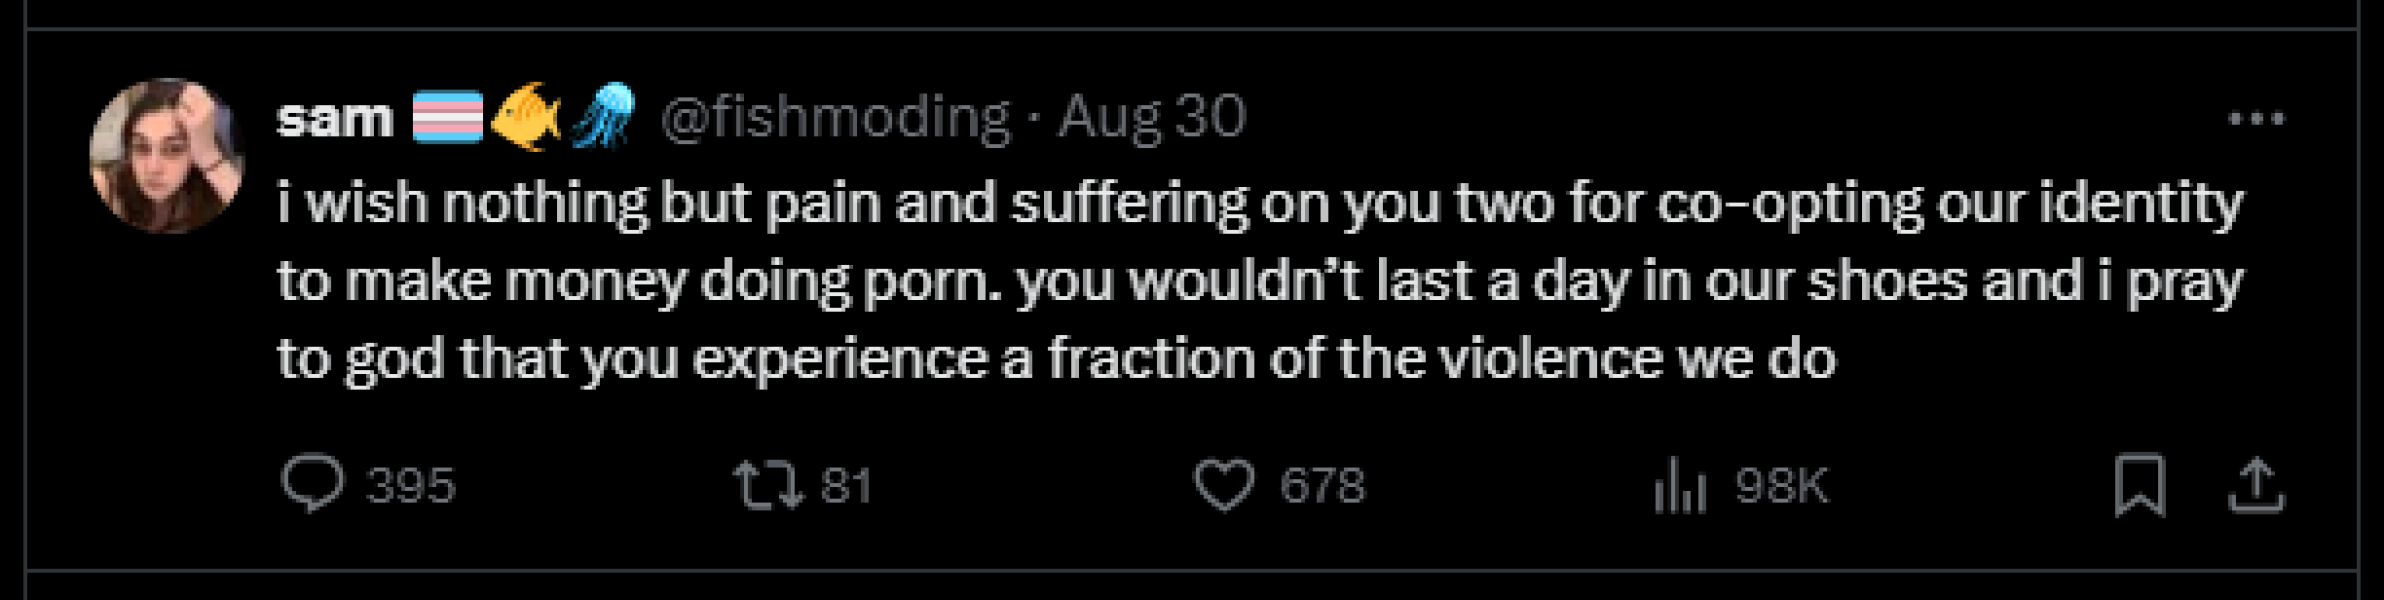
Task: Reply to sam's tweet
Action: click(313, 485)
